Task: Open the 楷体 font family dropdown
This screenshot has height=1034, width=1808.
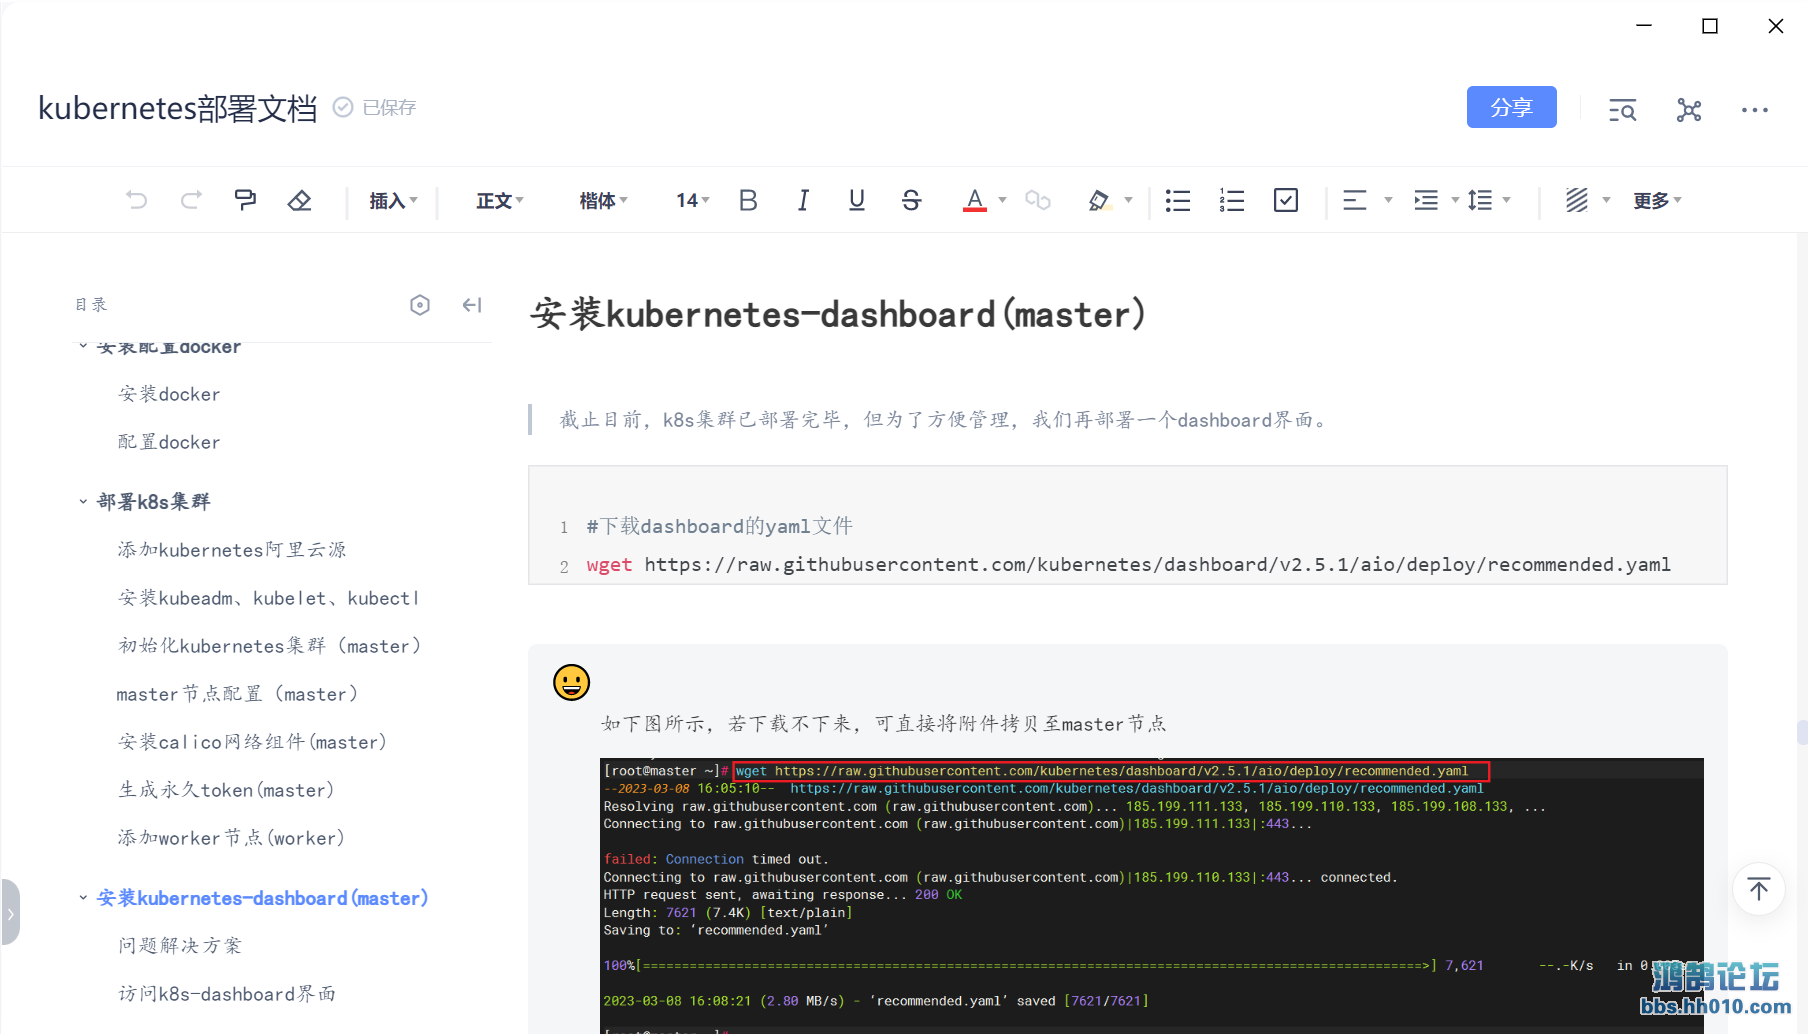Action: click(603, 201)
